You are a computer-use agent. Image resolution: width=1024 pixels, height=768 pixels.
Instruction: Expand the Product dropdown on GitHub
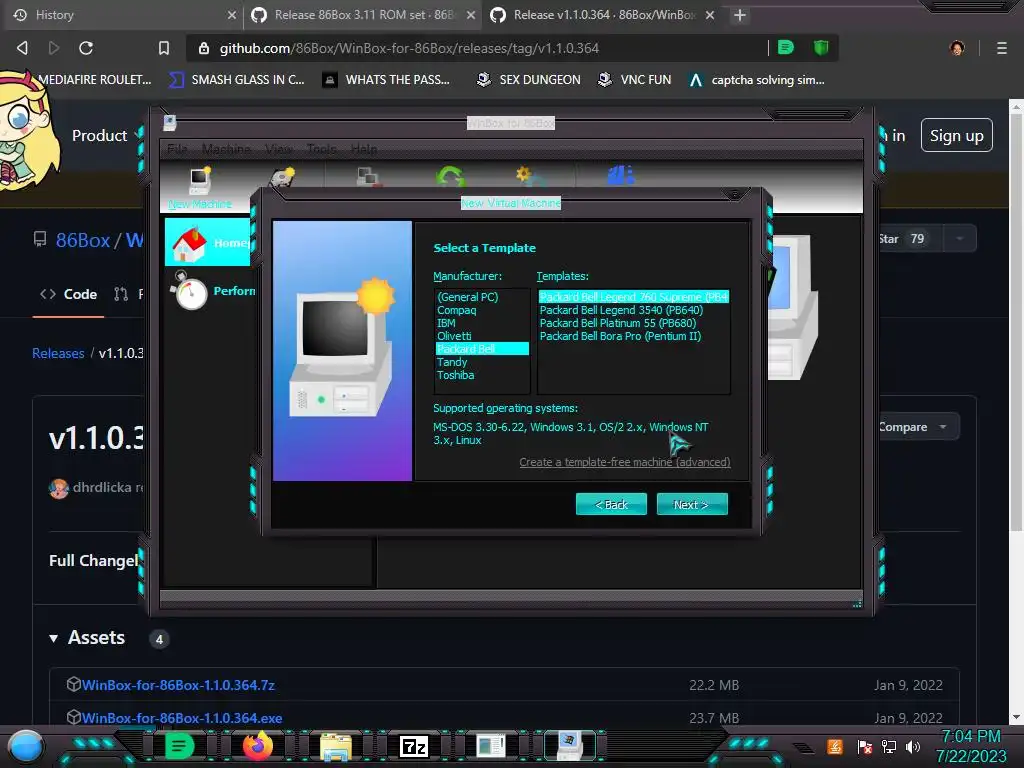click(107, 135)
